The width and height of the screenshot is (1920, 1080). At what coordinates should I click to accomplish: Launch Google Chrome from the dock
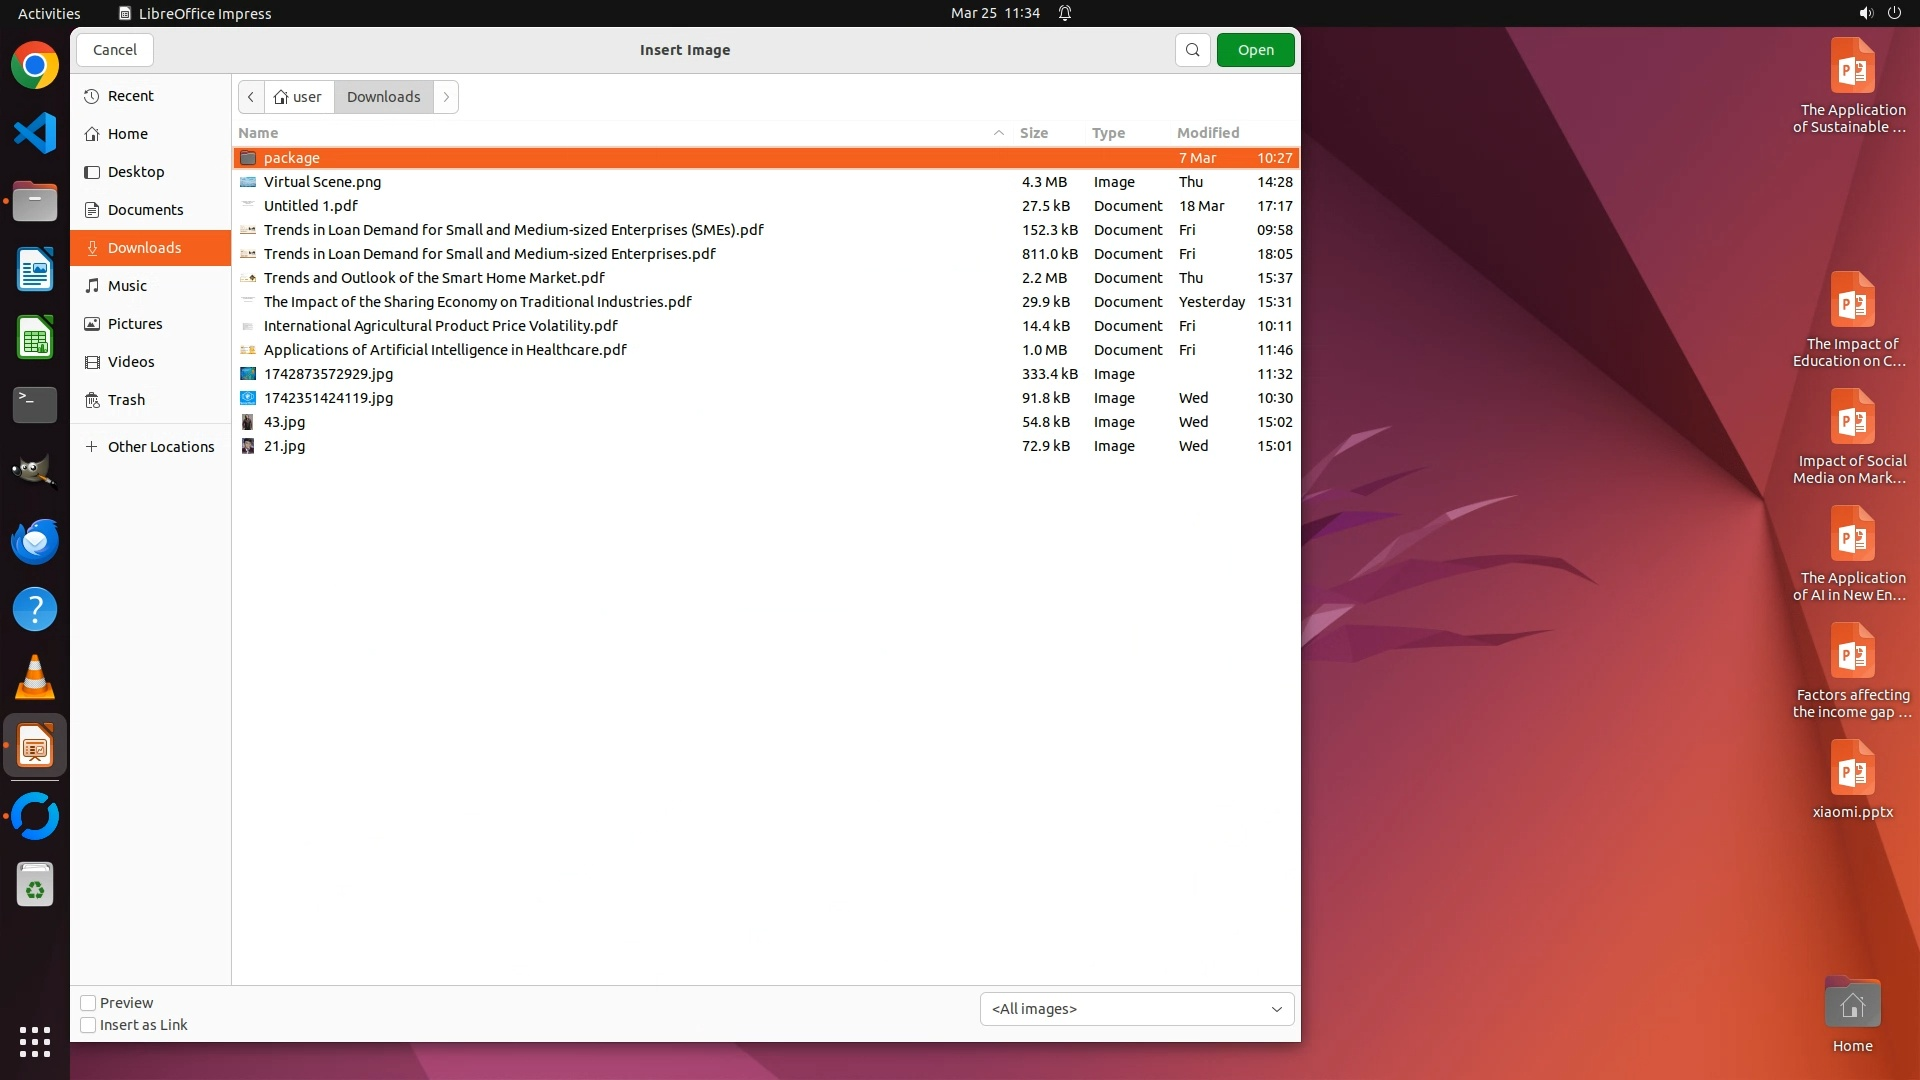[35, 66]
